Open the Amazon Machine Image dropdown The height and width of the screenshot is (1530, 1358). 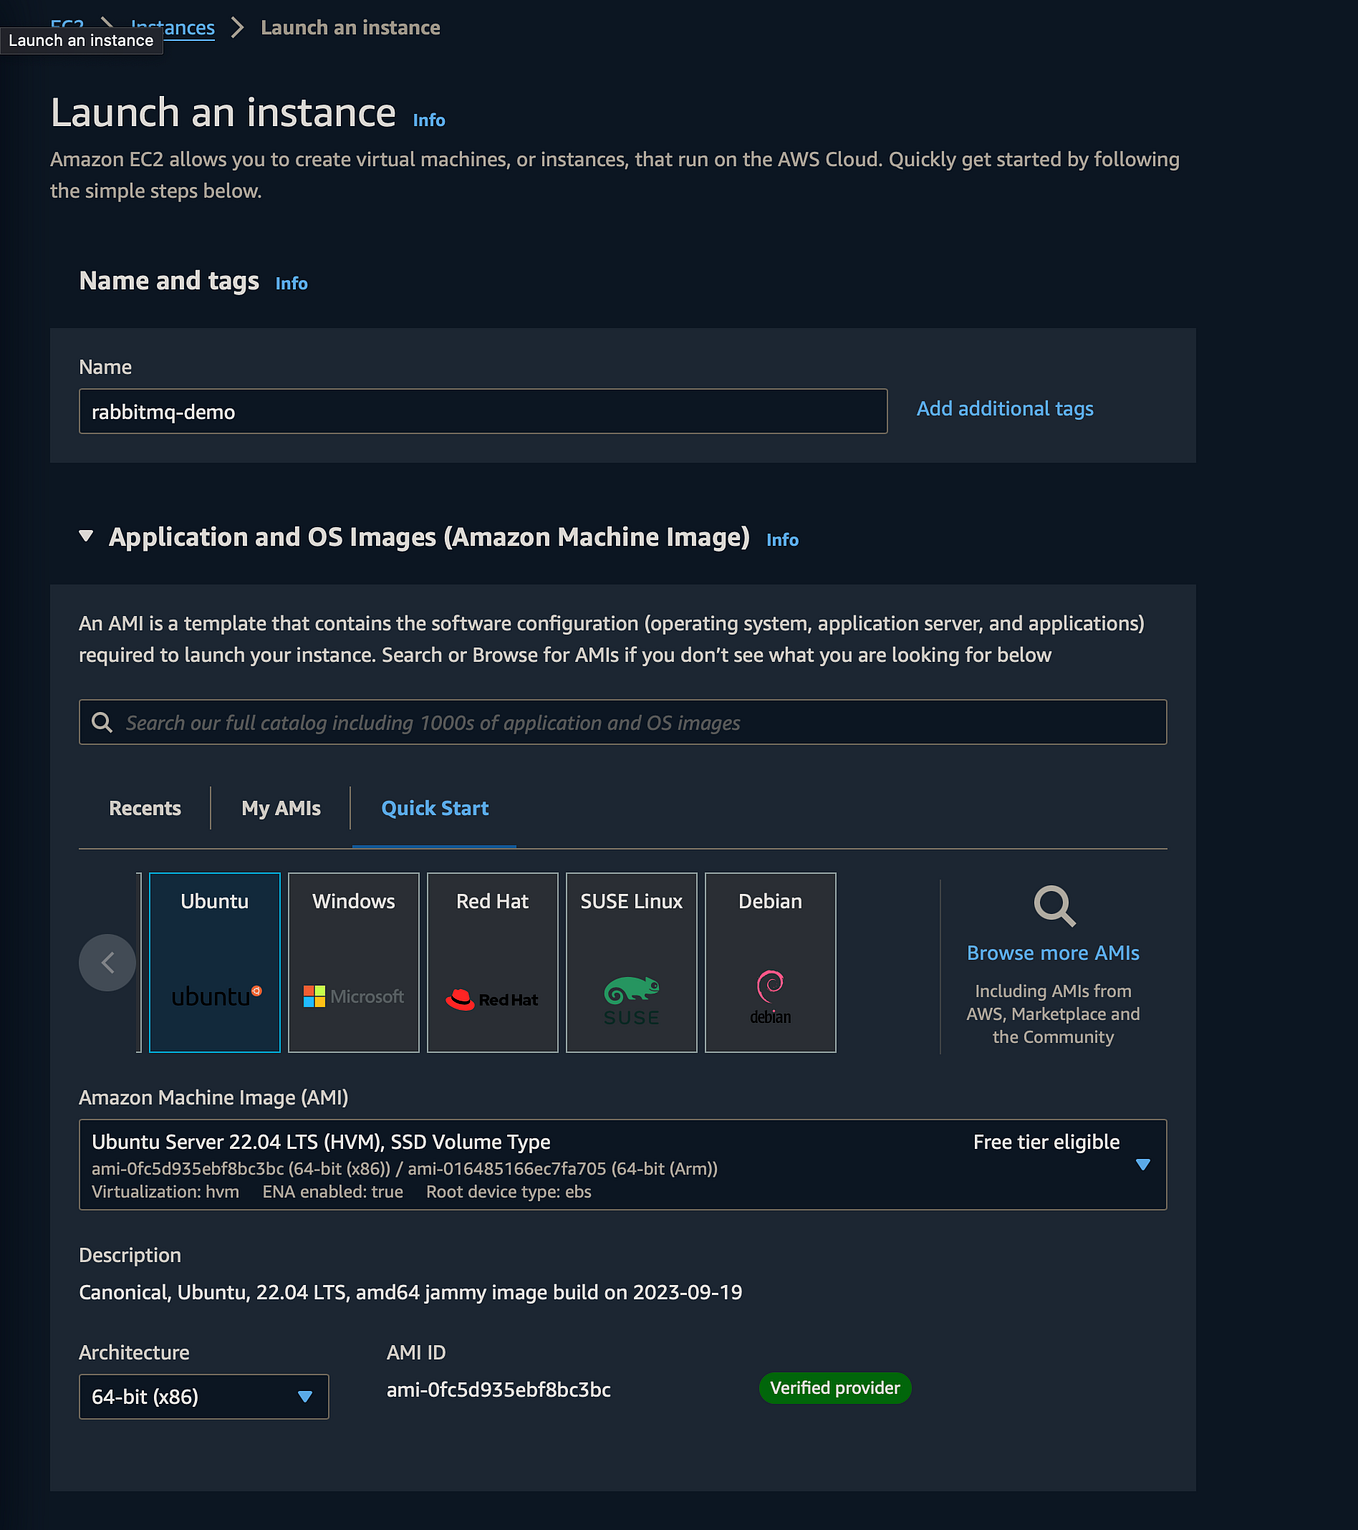point(623,1165)
